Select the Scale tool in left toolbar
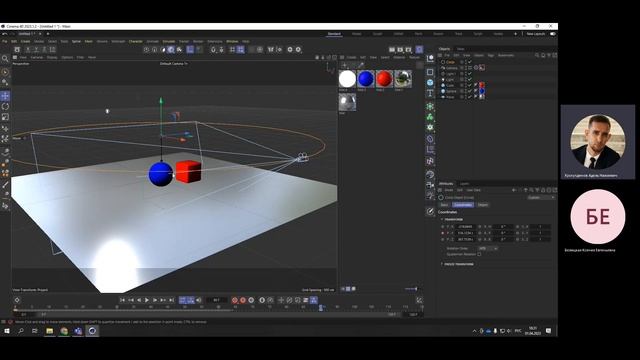Screen dimensions: 640x360 click(5, 117)
